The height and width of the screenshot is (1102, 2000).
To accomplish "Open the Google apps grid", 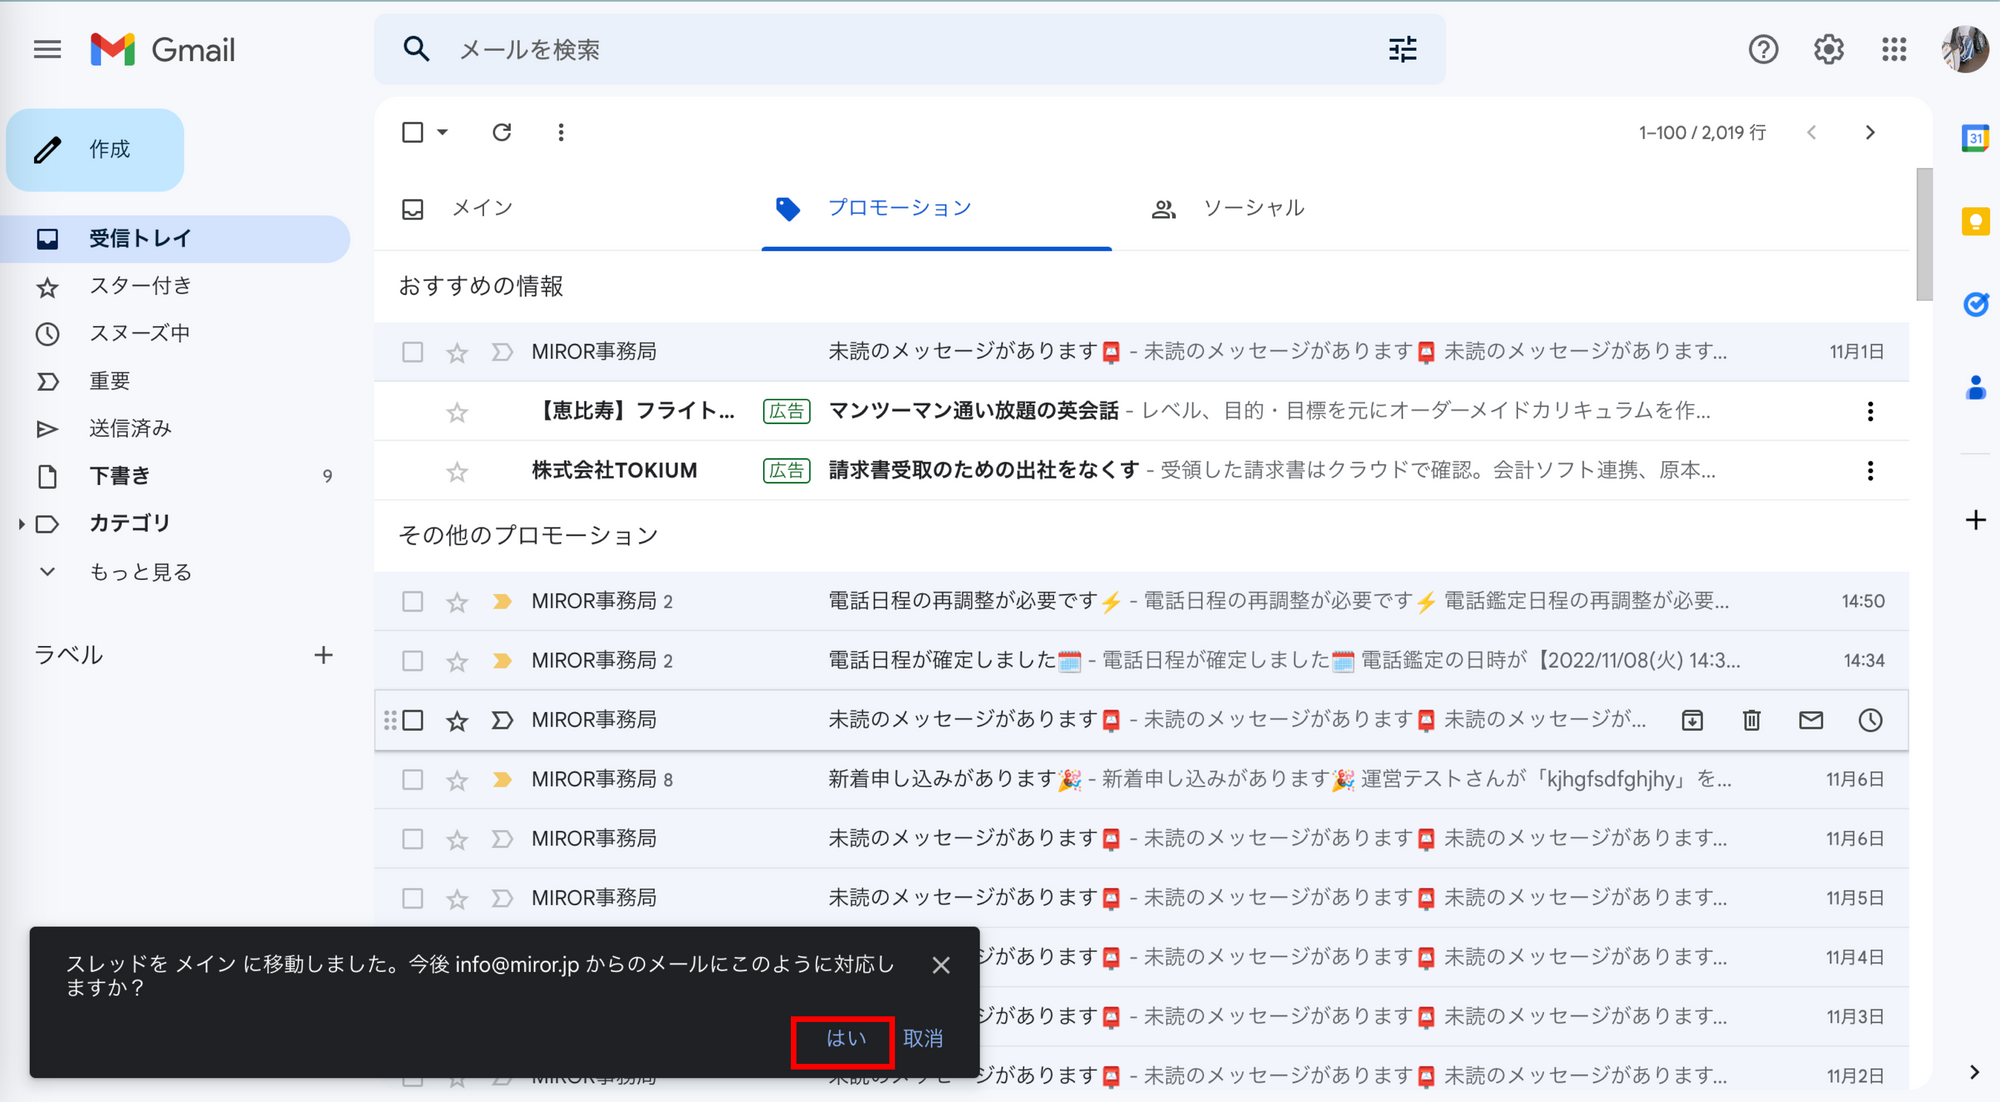I will pos(1893,49).
